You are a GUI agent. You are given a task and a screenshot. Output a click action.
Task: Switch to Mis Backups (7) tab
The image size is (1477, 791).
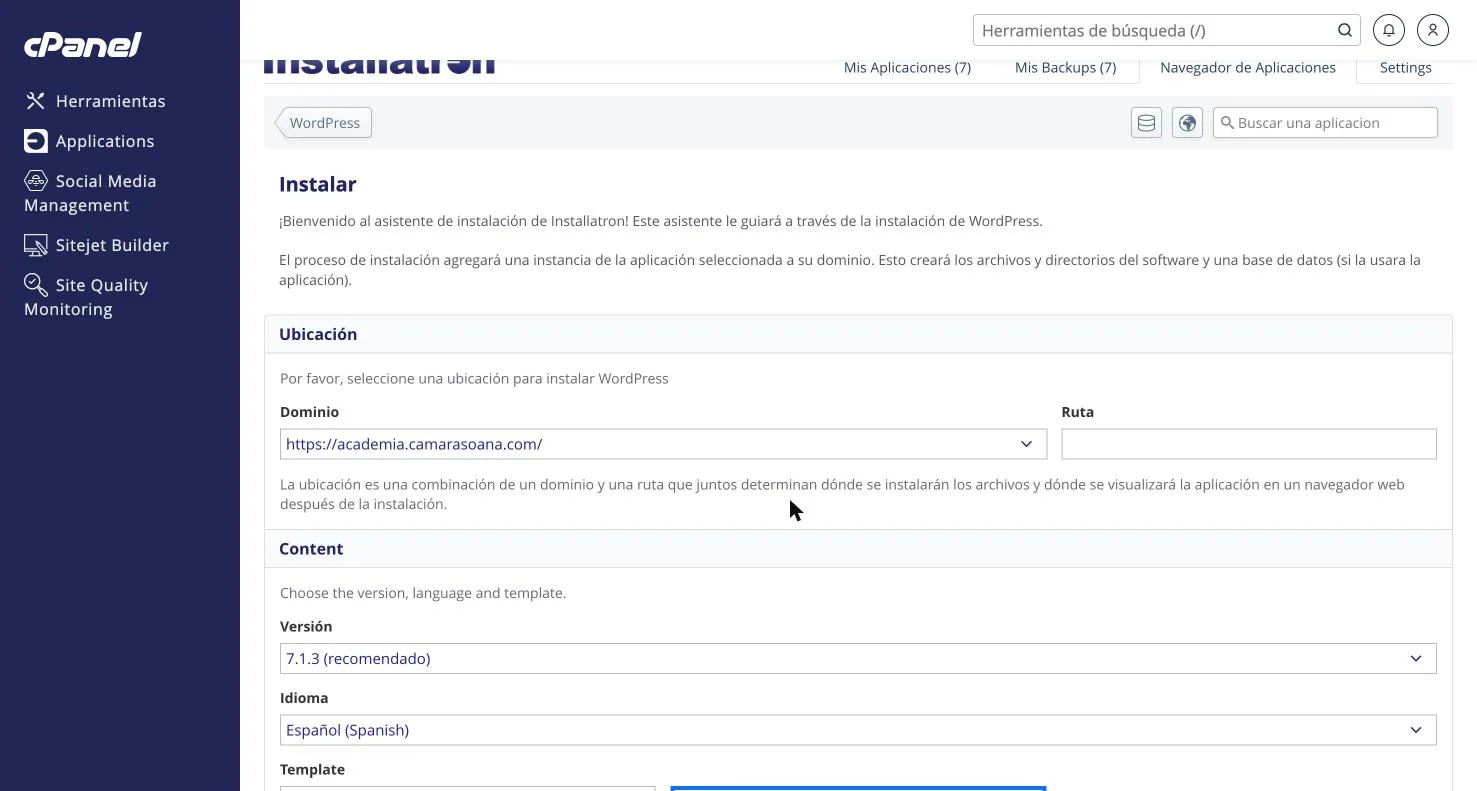click(x=1065, y=68)
